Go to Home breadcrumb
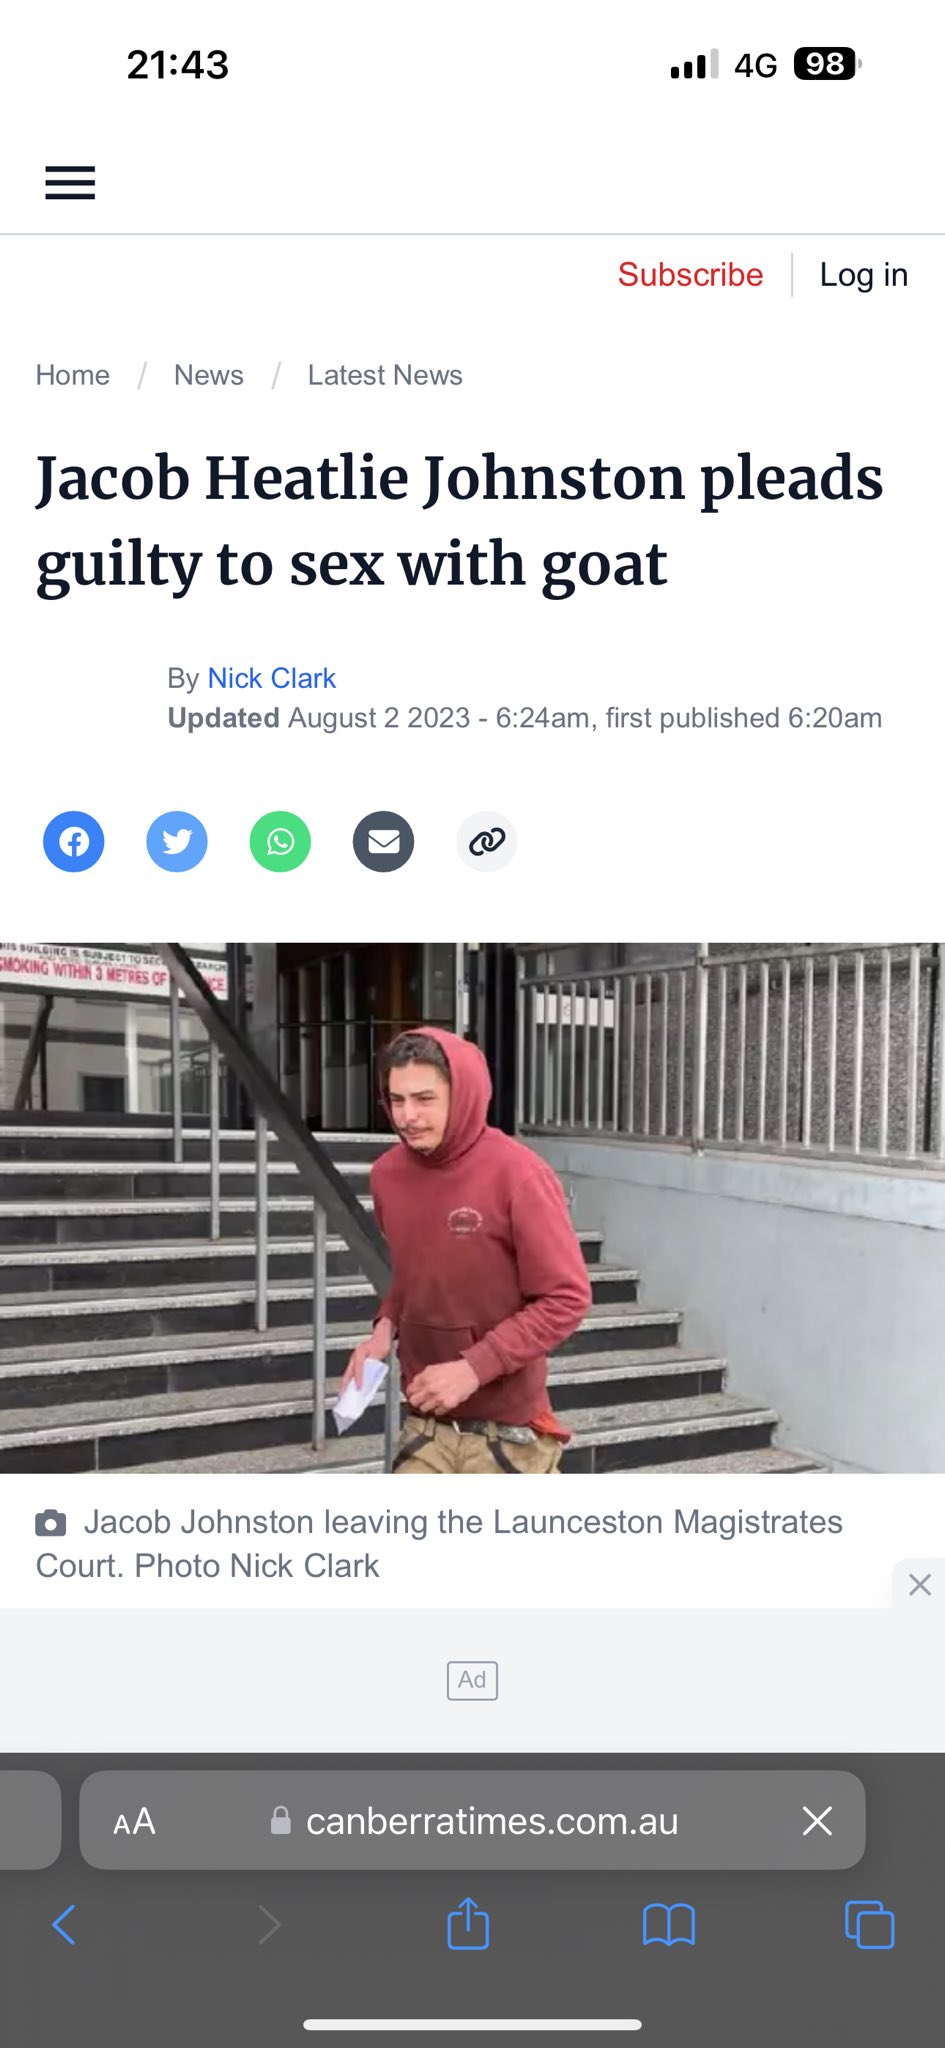 tap(73, 375)
